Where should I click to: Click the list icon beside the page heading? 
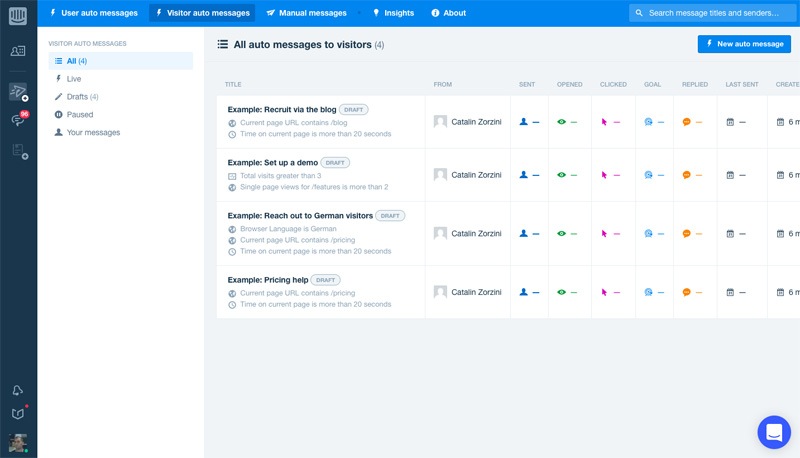point(222,44)
